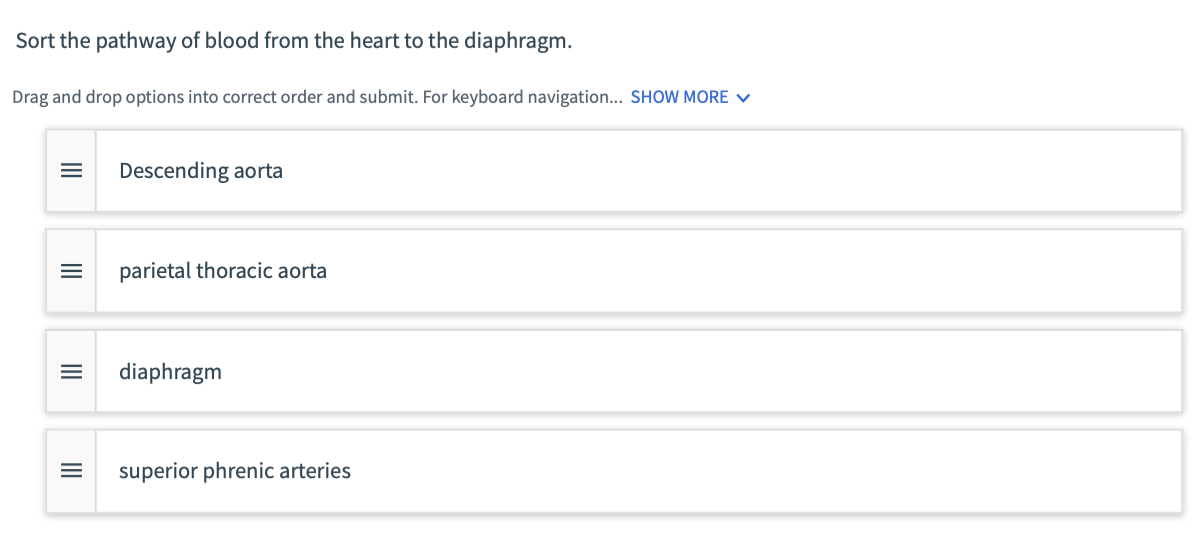
Task: Click blank area of the diaphragm answer card
Action: click(700, 372)
